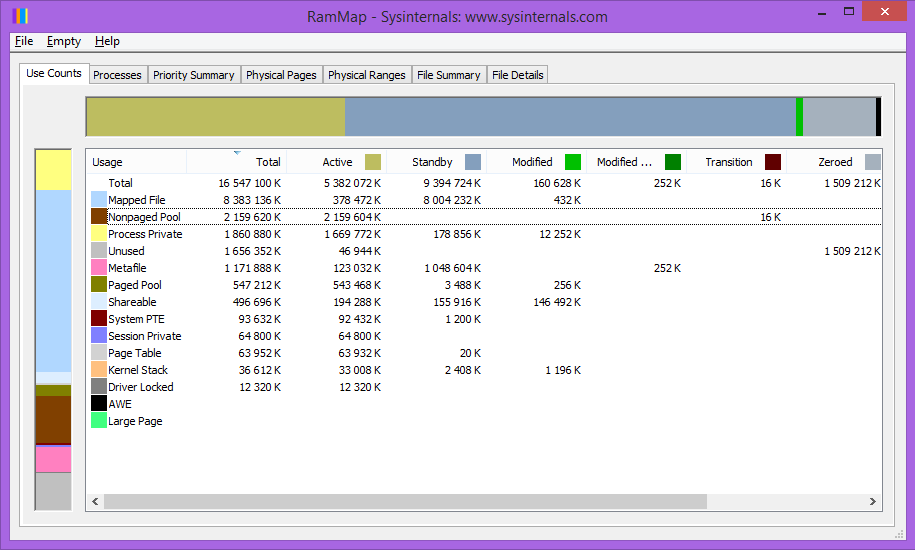
Task: Click the Large Page green icon
Action: pos(99,421)
